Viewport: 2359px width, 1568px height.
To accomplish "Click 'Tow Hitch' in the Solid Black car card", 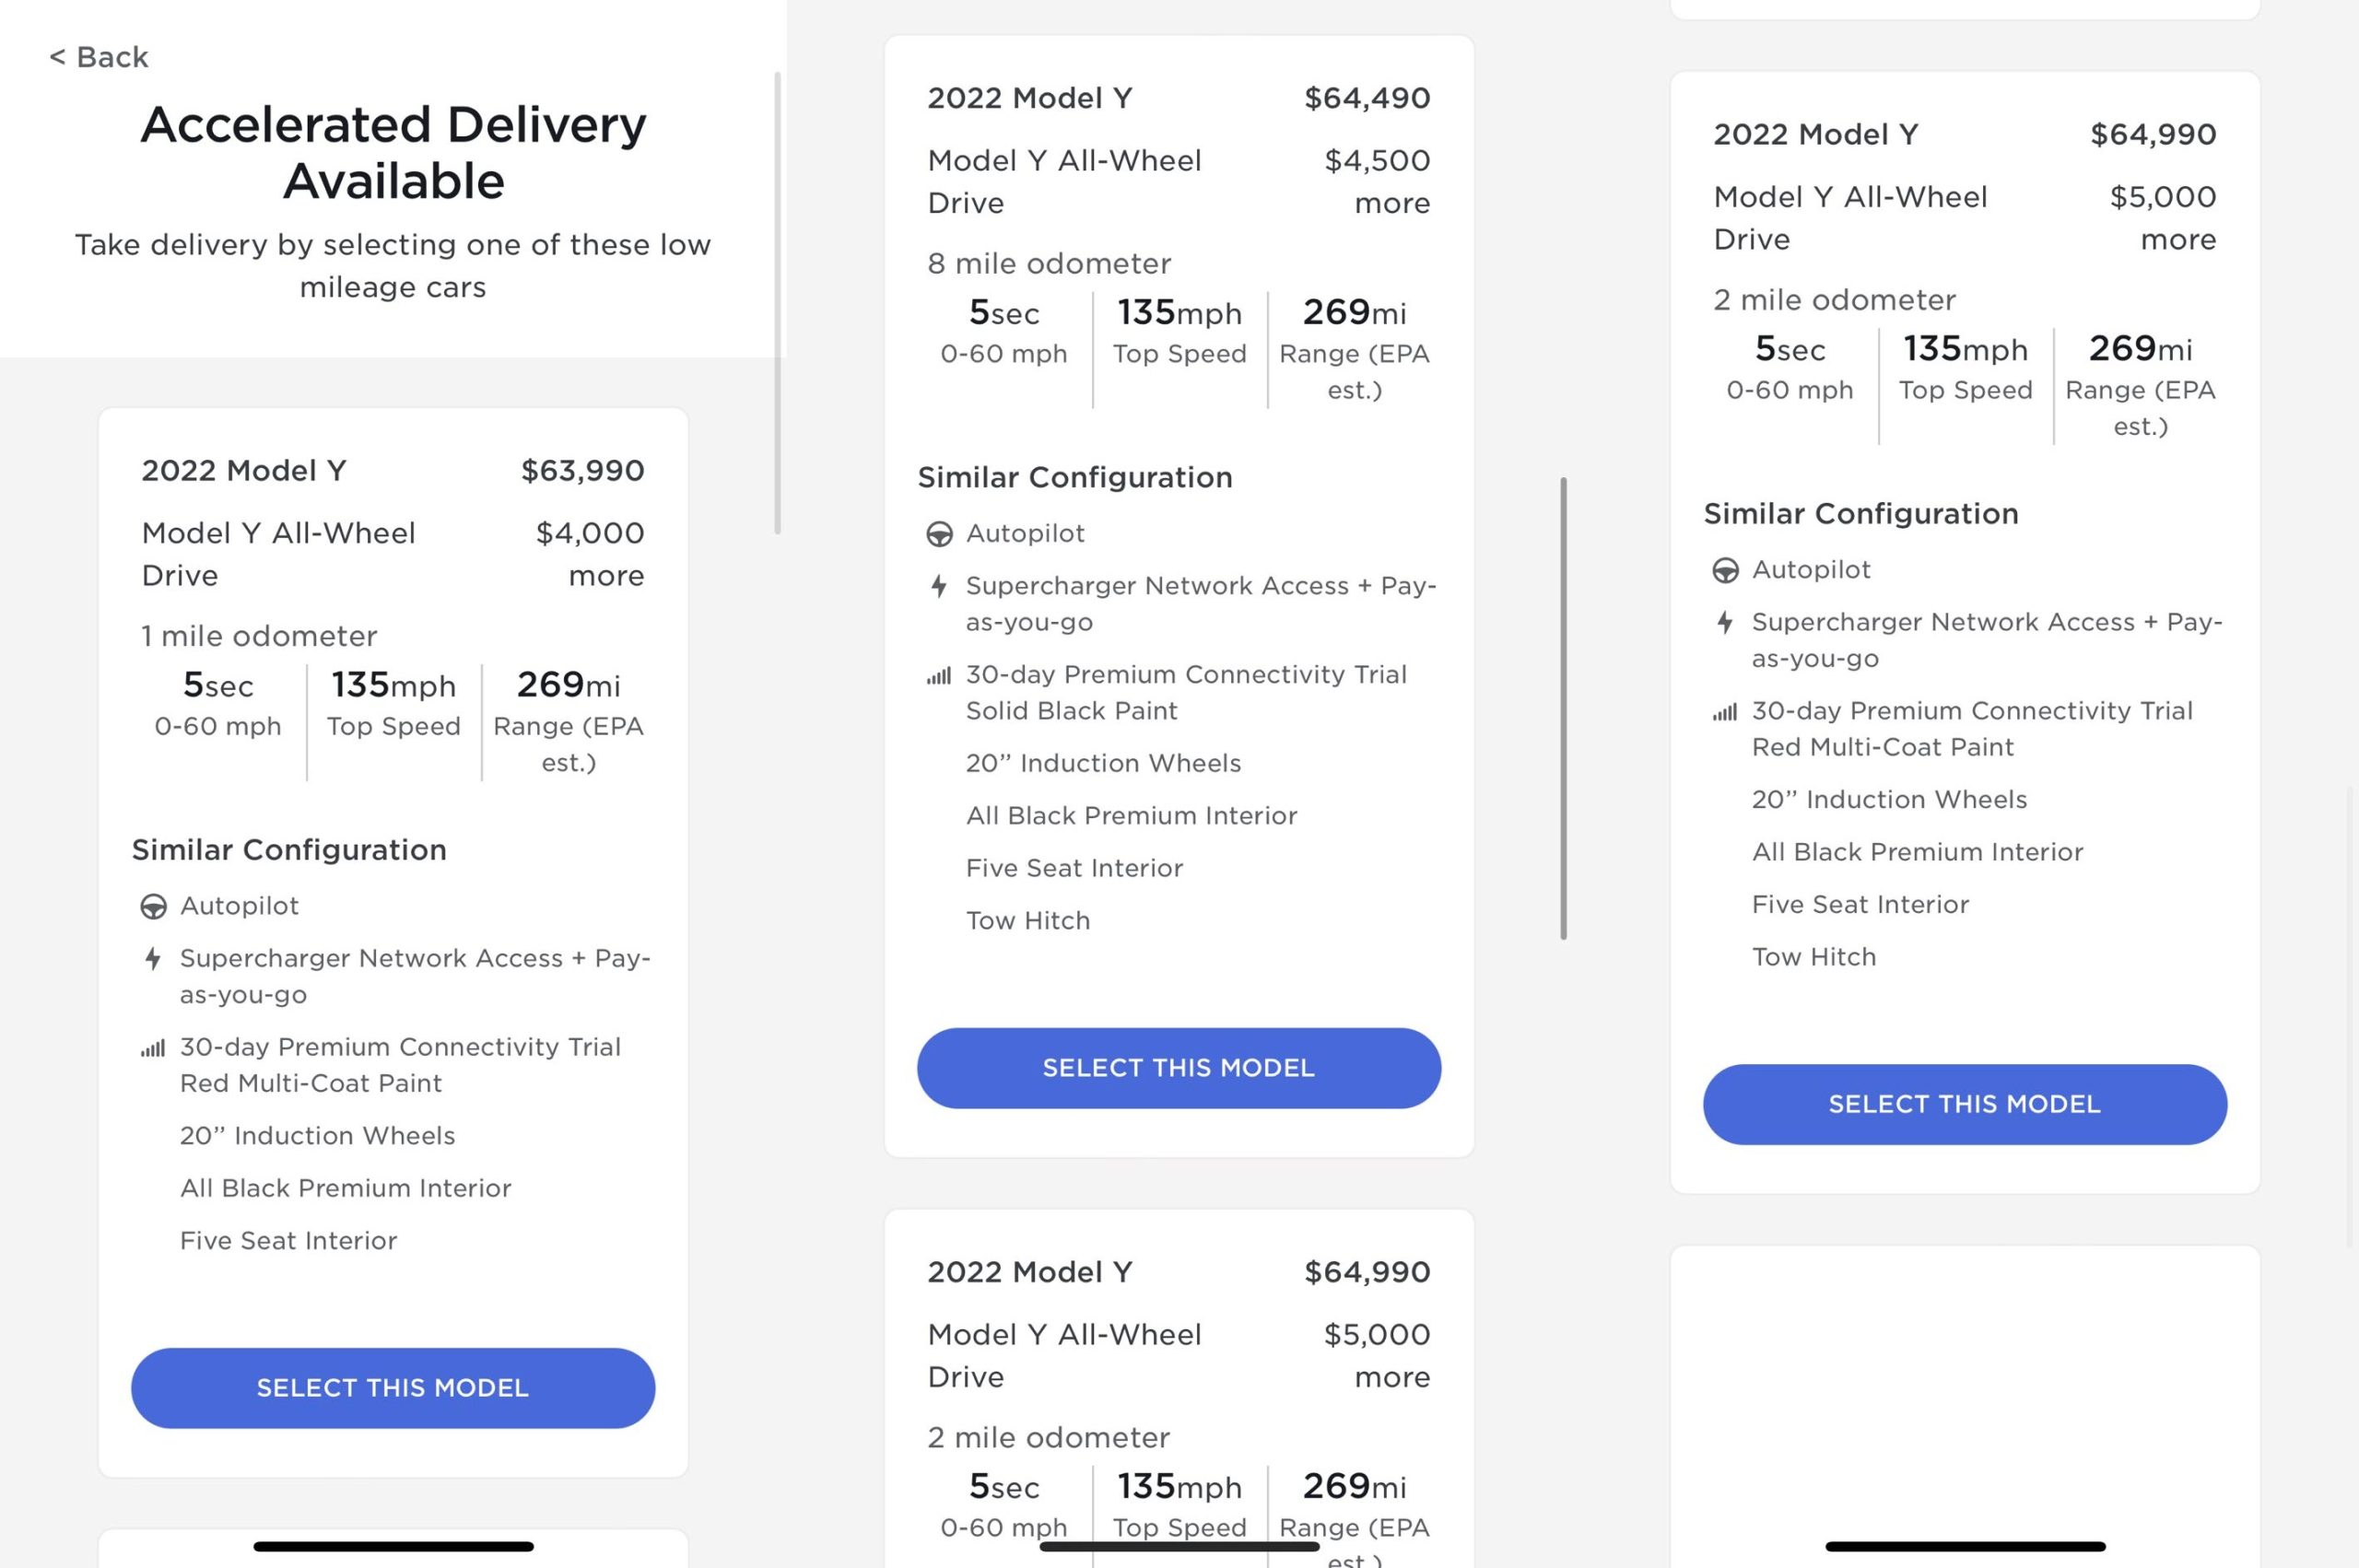I will click(1027, 920).
